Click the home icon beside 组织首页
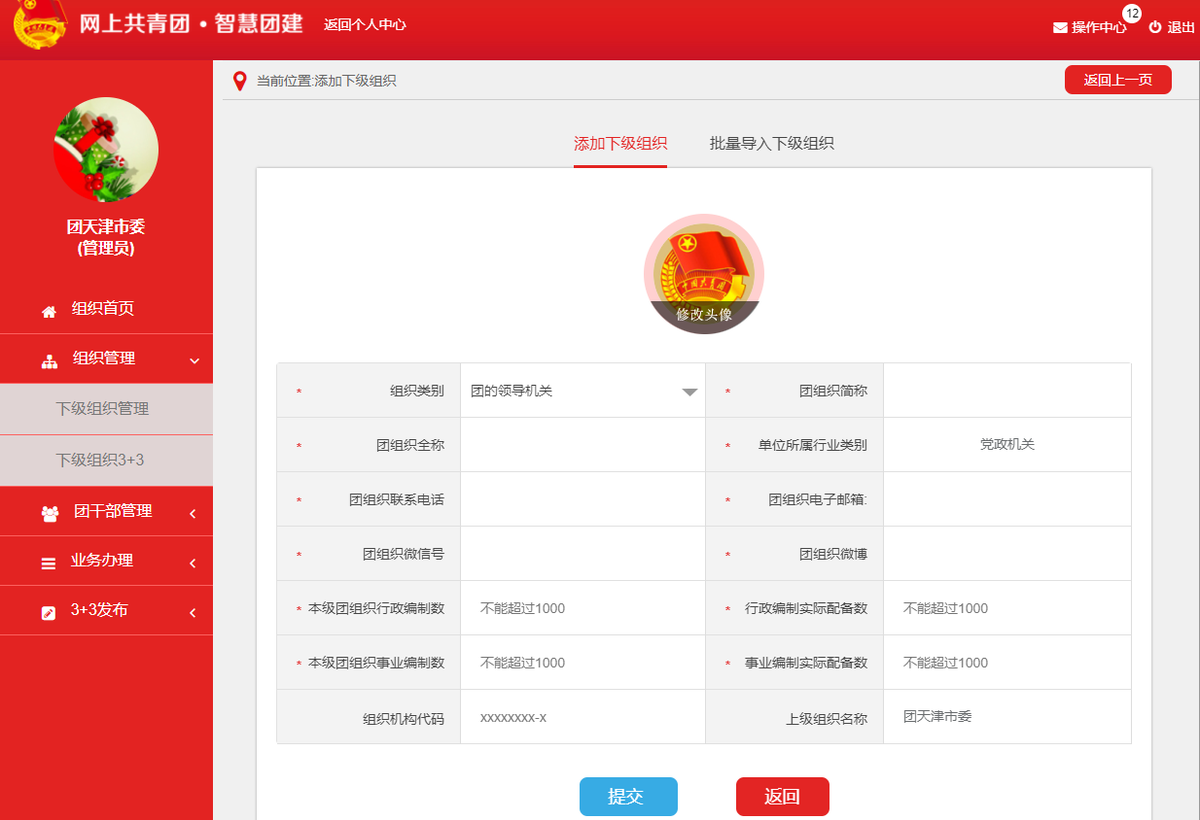Screen dimensions: 1200x820 49,312
